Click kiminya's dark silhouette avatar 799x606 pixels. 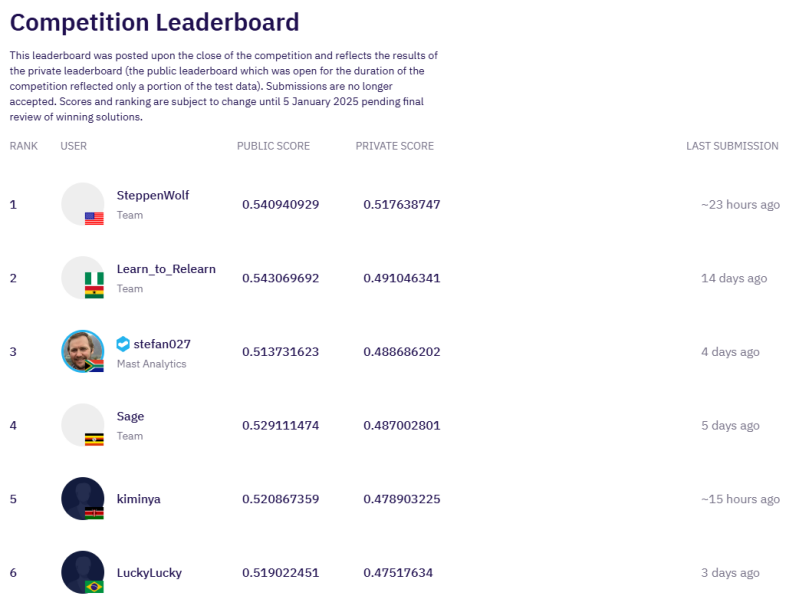tap(82, 498)
